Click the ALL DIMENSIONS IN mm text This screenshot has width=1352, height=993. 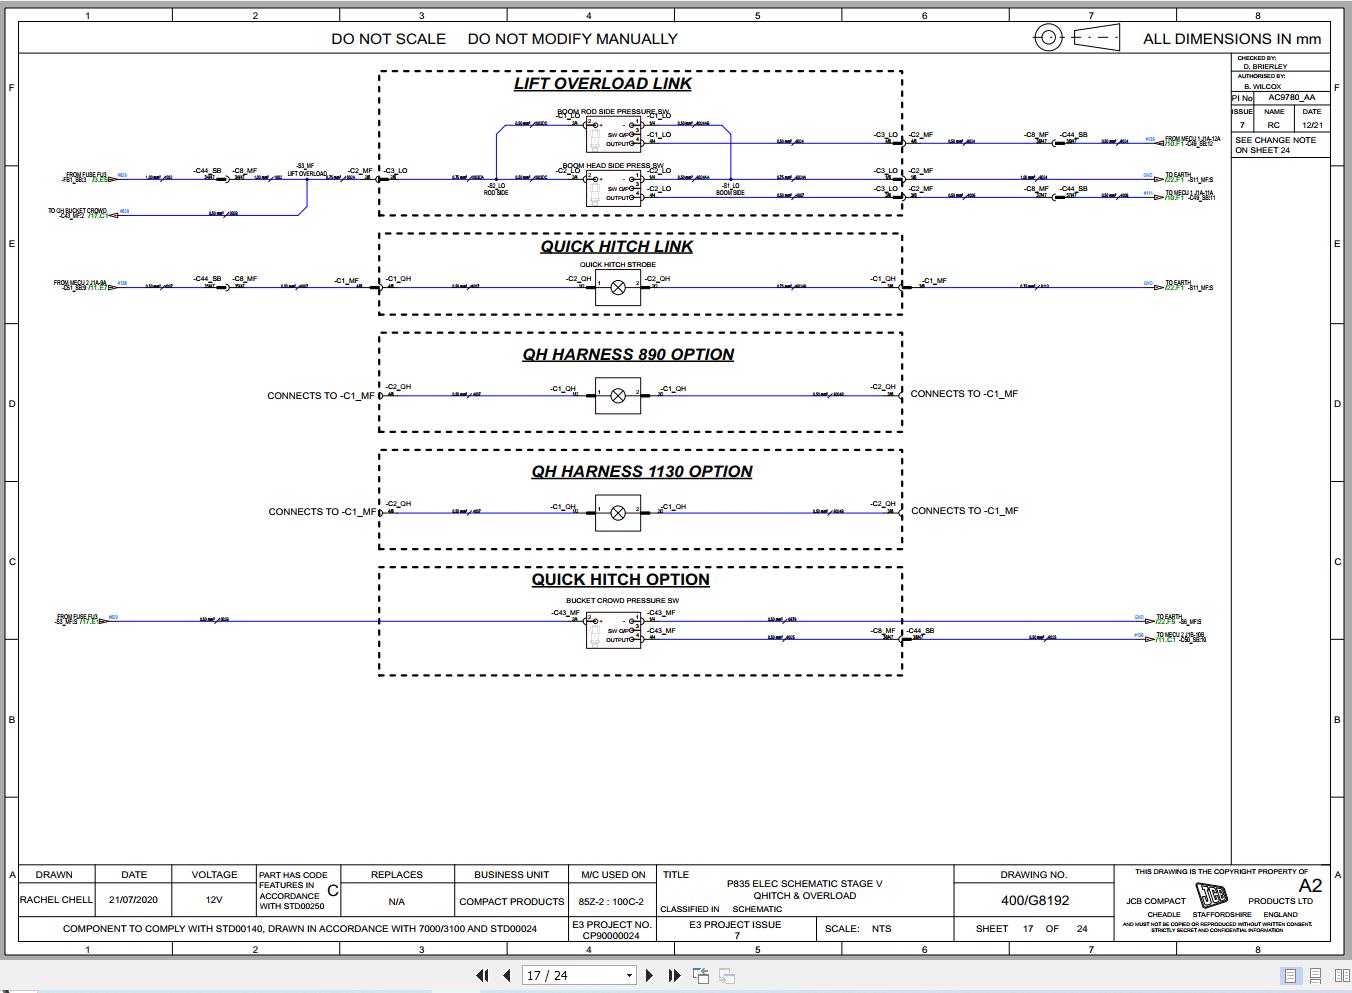pos(1232,39)
